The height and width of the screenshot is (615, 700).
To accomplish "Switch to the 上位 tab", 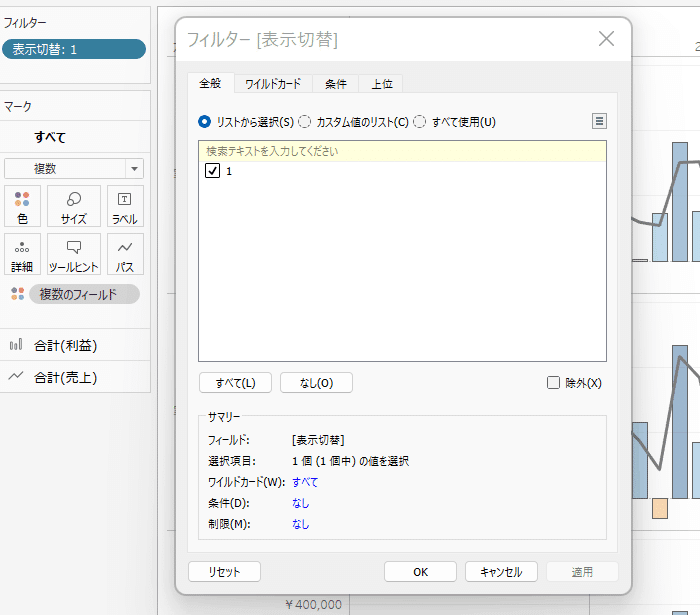I will point(382,83).
